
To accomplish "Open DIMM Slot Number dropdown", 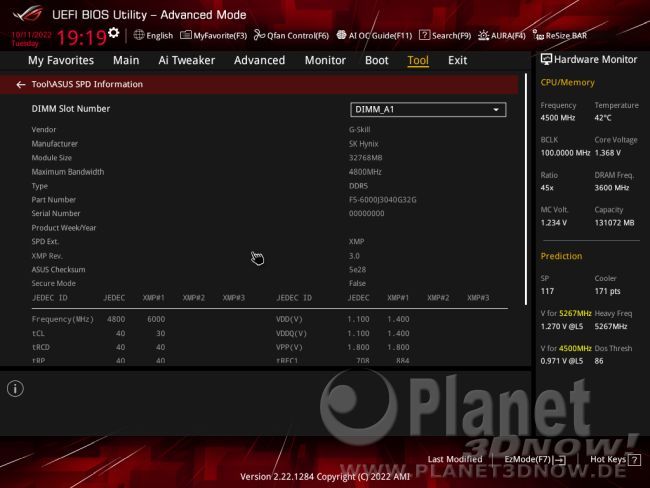I will tap(428, 109).
